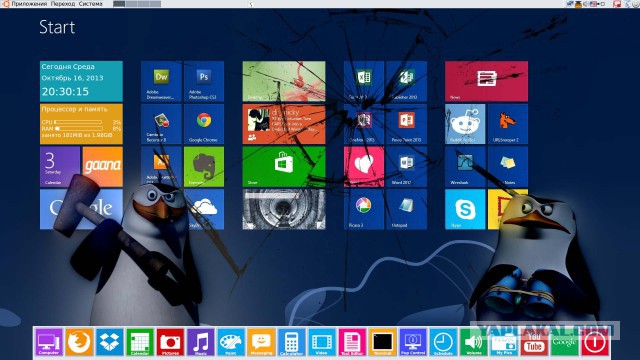Open the Camtasia Recorder 8 tile

(161, 124)
